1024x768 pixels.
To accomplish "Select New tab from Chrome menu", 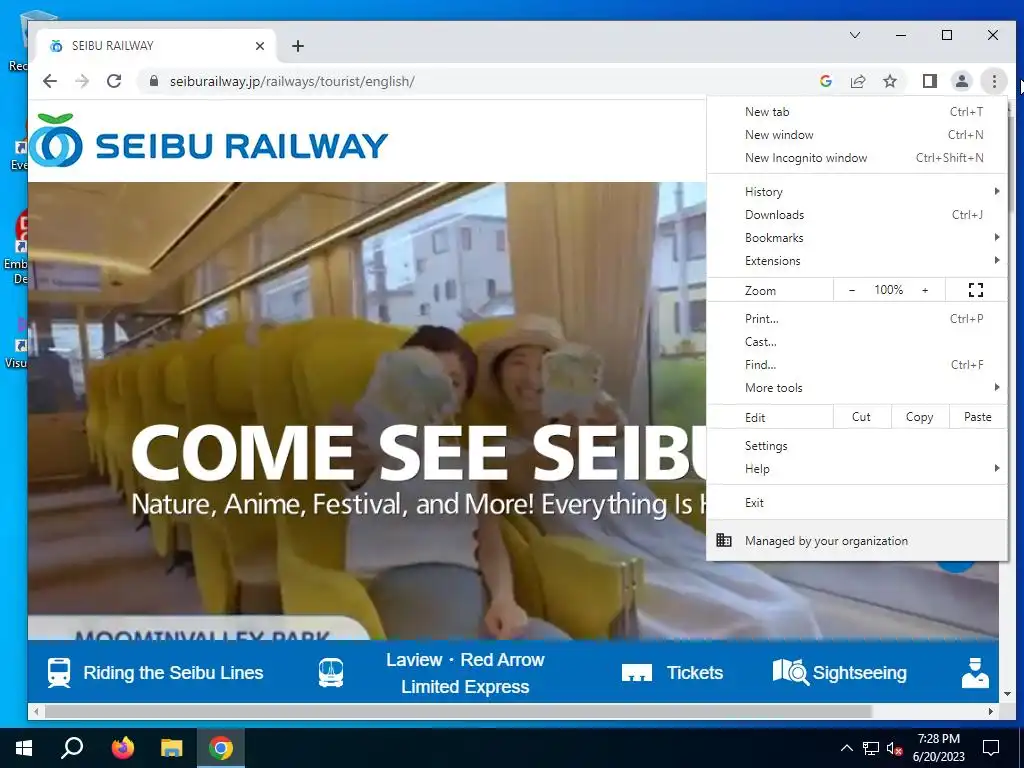I will pos(857,112).
